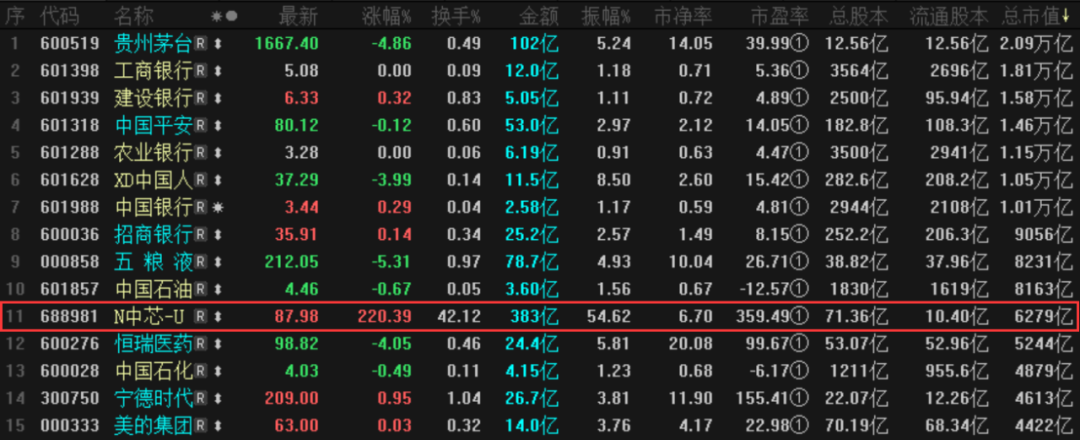The height and width of the screenshot is (440, 1080).
Task: Click the R badge next to 贵州茅台
Action: coord(200,43)
